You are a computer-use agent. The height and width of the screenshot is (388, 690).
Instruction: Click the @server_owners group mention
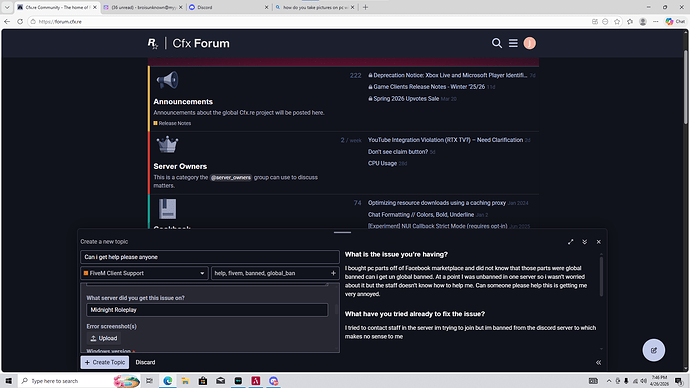[231, 177]
